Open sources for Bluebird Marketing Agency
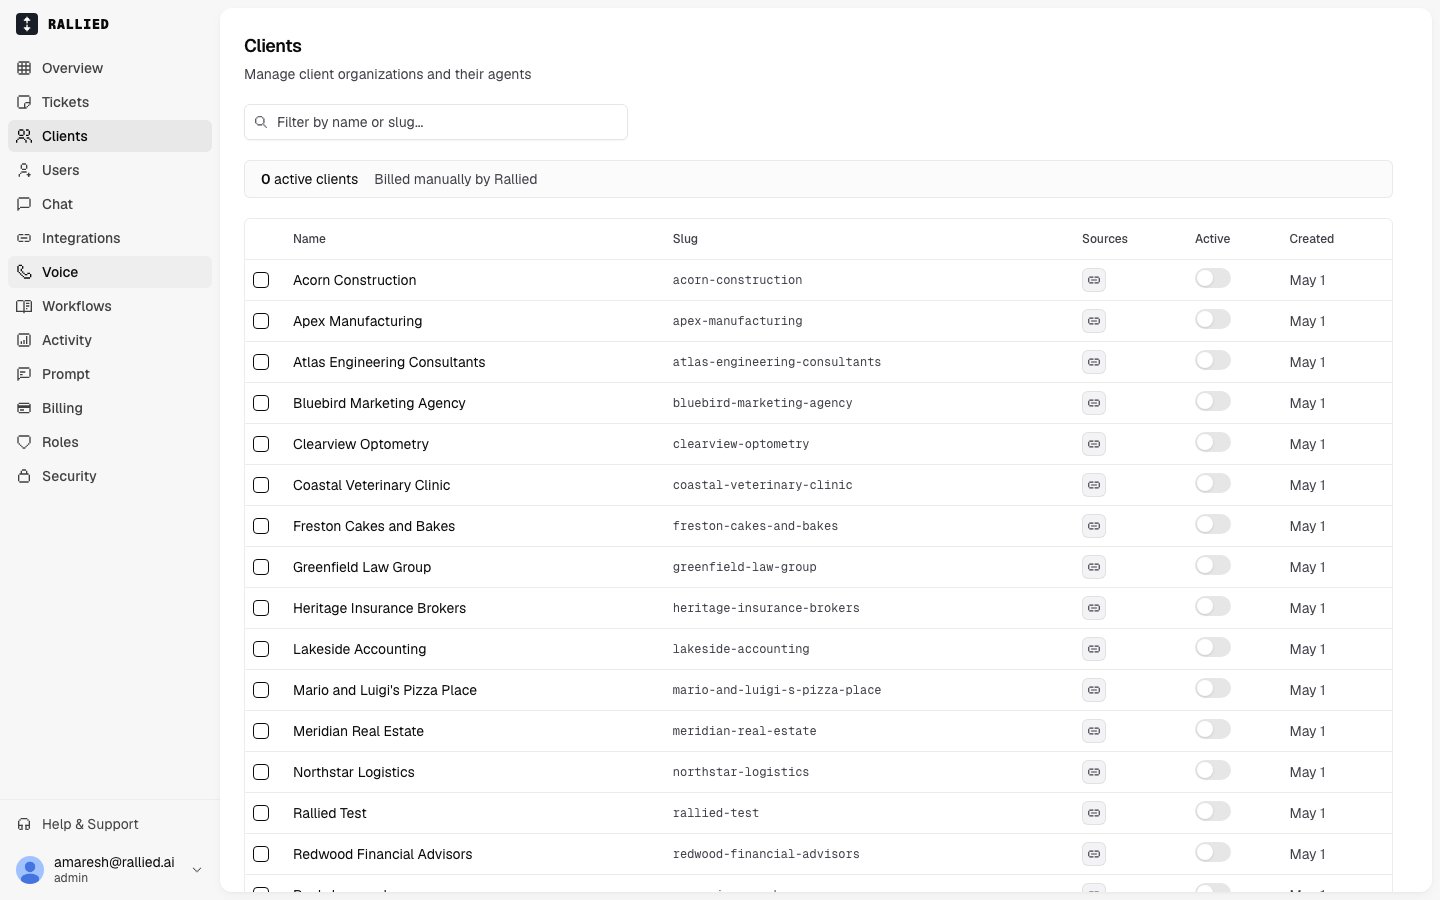This screenshot has height=900, width=1440. (1094, 403)
